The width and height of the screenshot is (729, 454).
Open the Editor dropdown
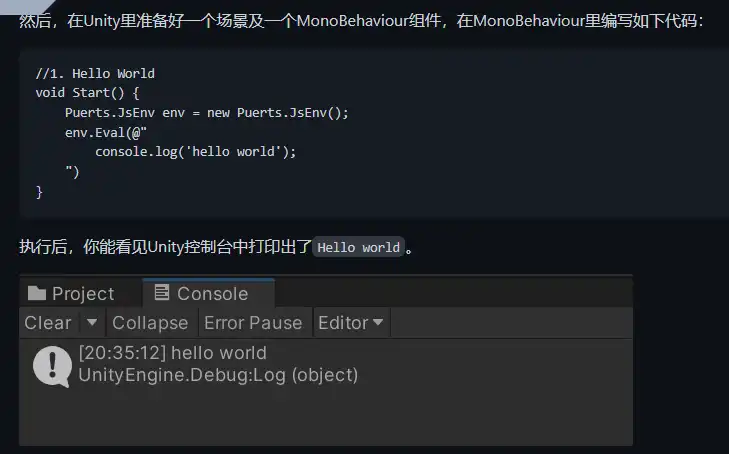click(351, 323)
